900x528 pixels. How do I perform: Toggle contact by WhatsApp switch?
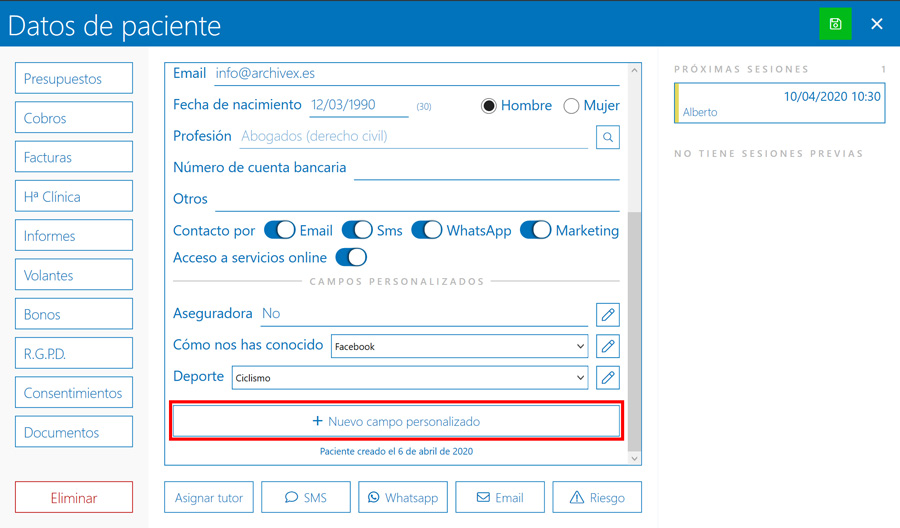click(427, 230)
